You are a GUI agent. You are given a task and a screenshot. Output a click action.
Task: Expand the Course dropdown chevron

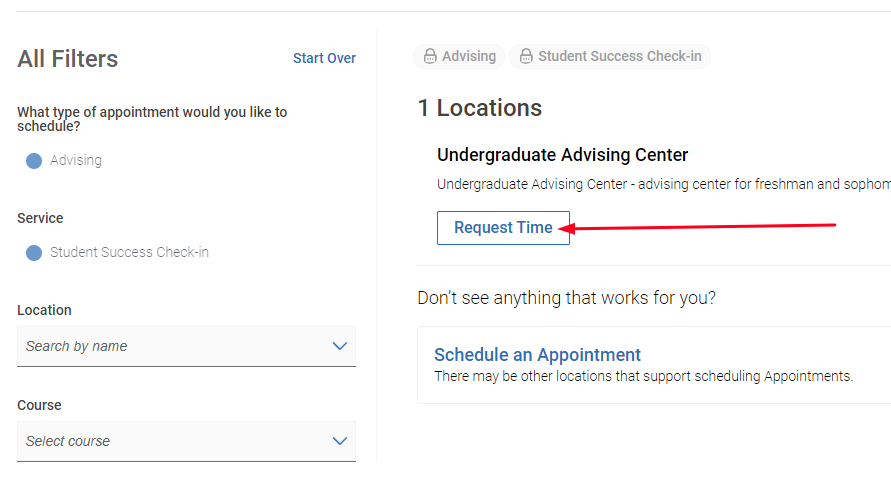[x=339, y=441]
